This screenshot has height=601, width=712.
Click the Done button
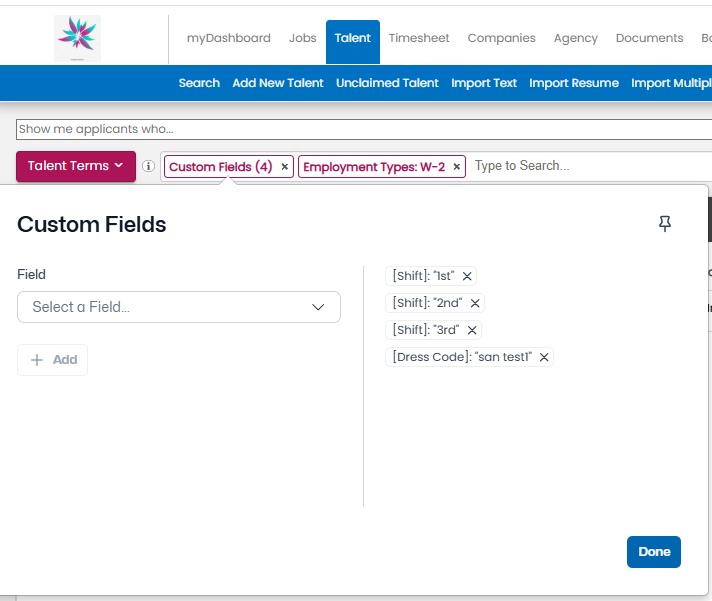click(x=654, y=552)
